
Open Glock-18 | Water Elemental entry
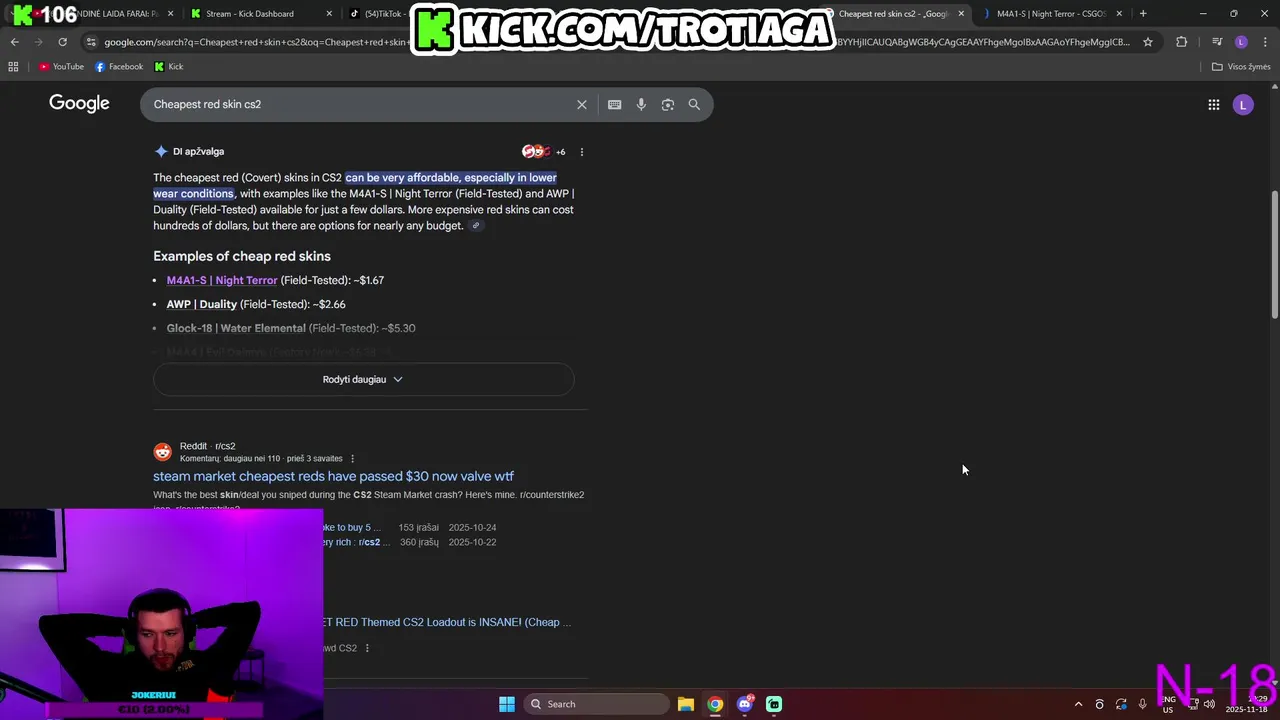[x=236, y=329]
